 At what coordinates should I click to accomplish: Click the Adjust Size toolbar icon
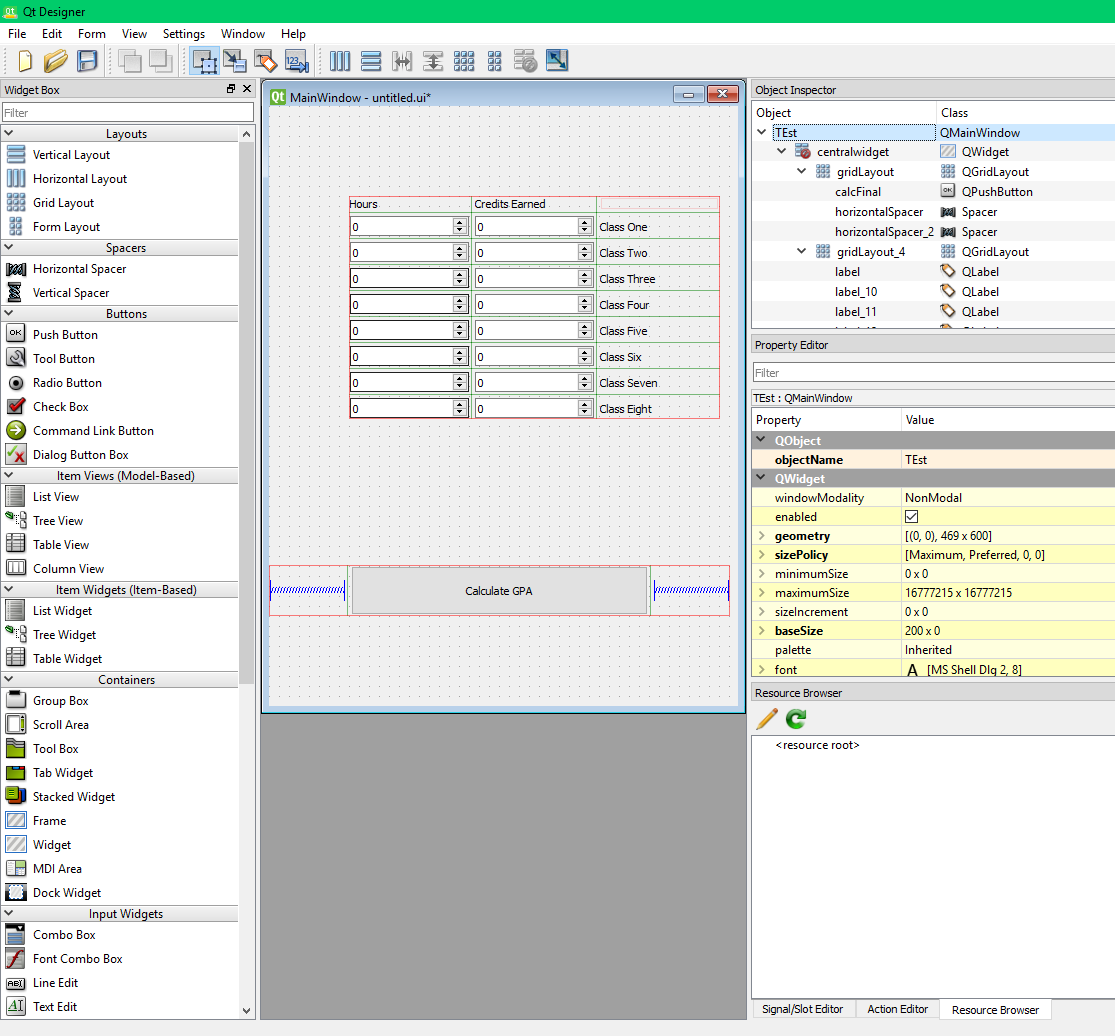coord(557,61)
